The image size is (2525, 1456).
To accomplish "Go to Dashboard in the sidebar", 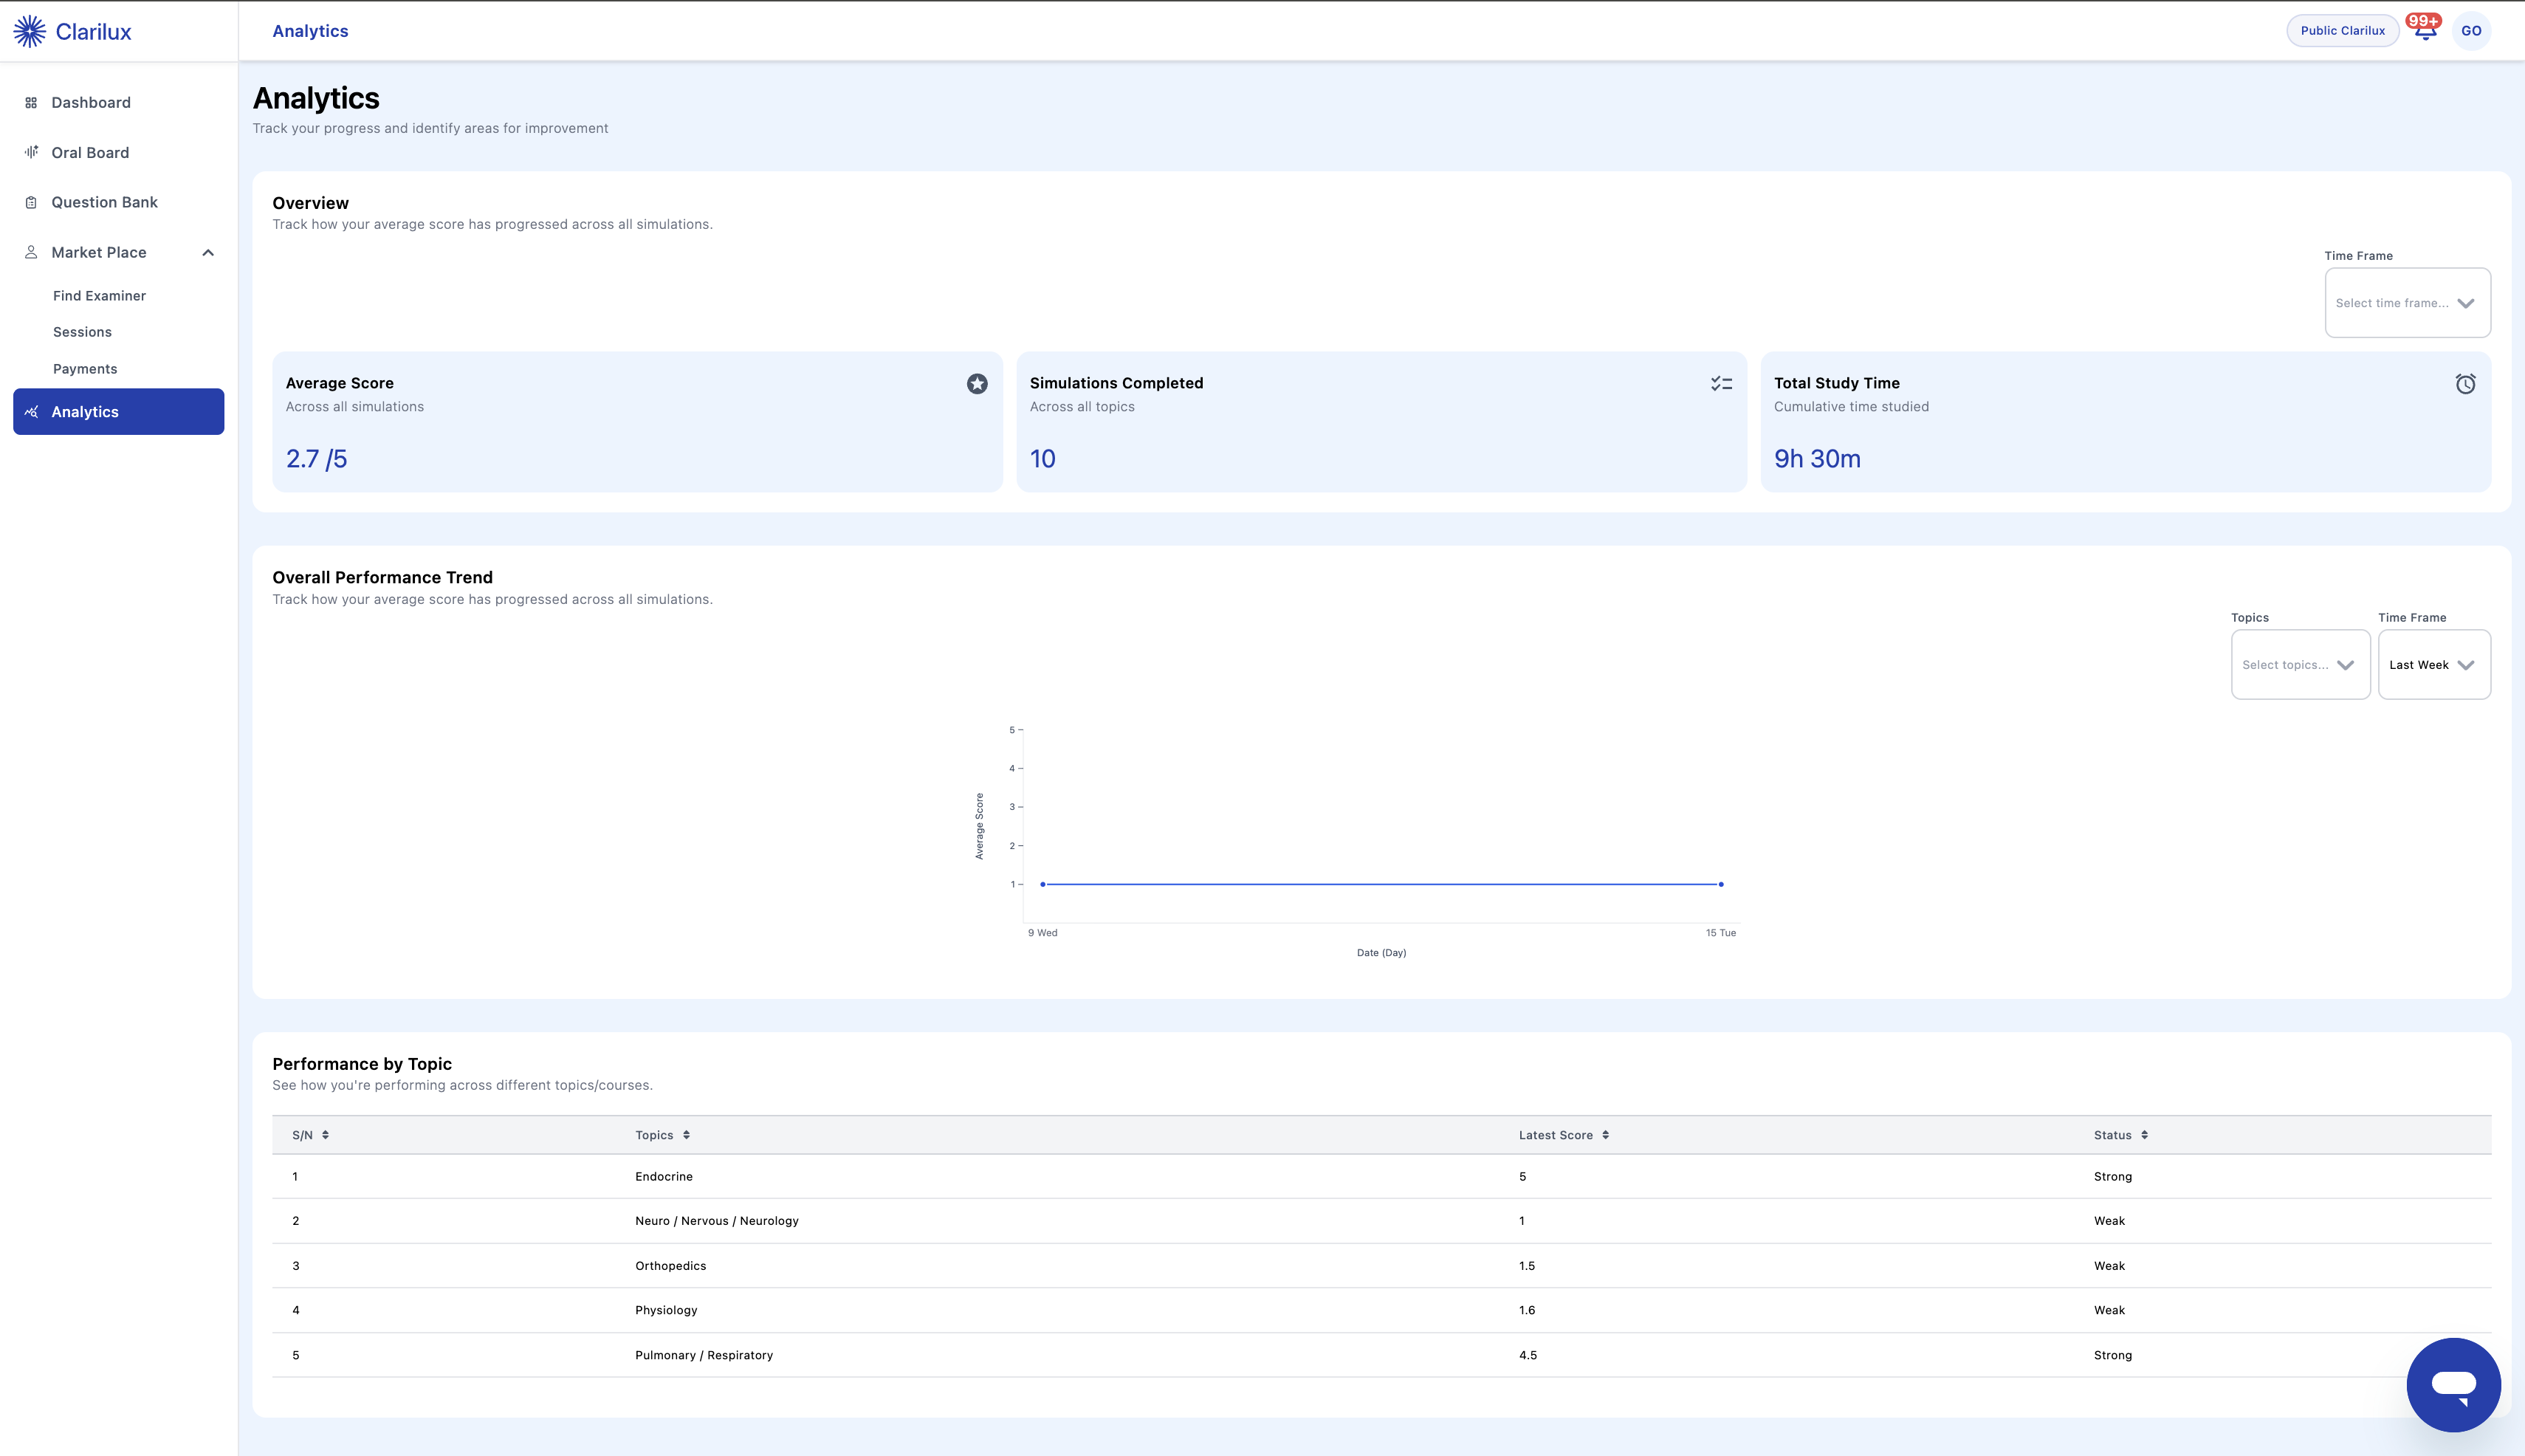I will (119, 103).
